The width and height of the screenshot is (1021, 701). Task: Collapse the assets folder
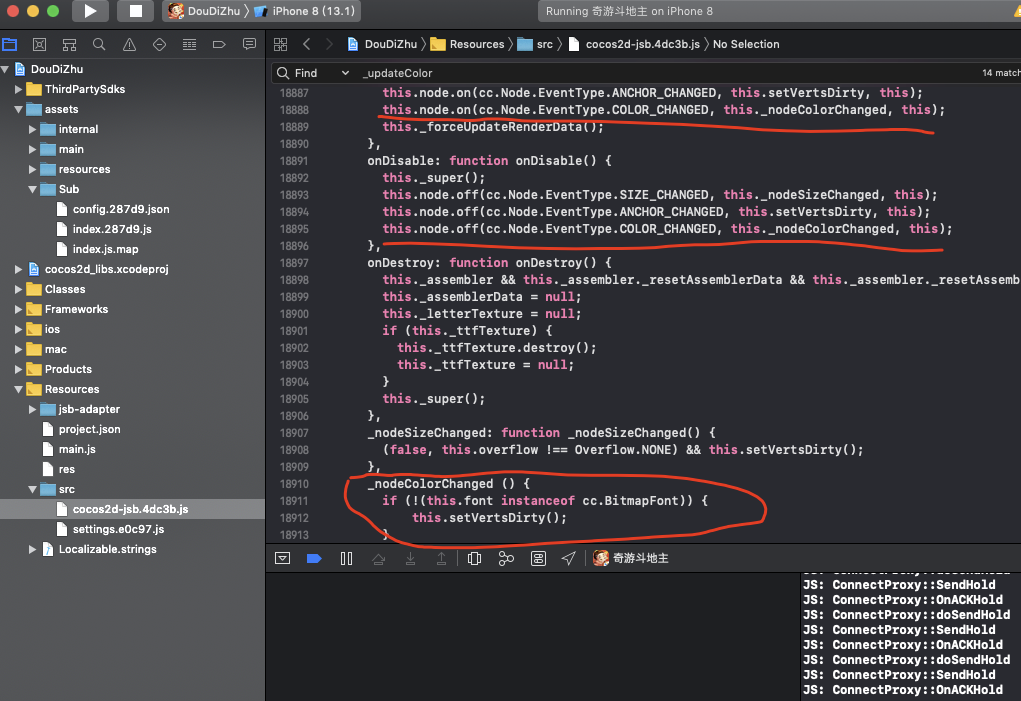[x=18, y=109]
